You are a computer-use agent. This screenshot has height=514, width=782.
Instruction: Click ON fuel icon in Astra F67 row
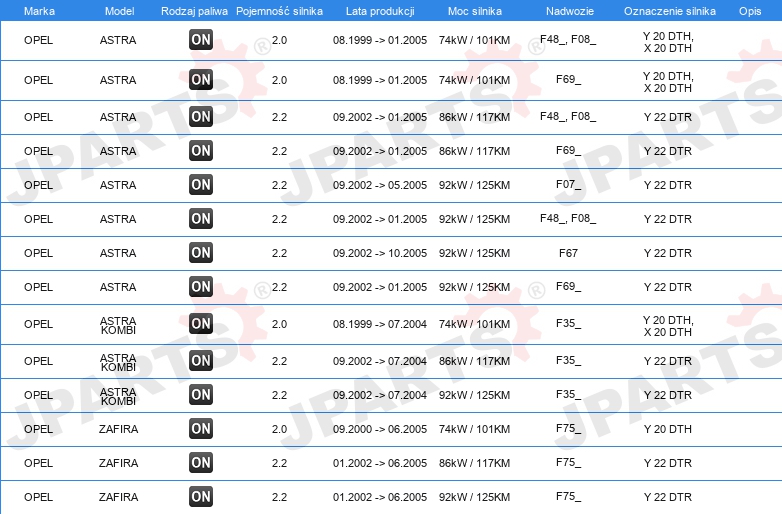201,252
